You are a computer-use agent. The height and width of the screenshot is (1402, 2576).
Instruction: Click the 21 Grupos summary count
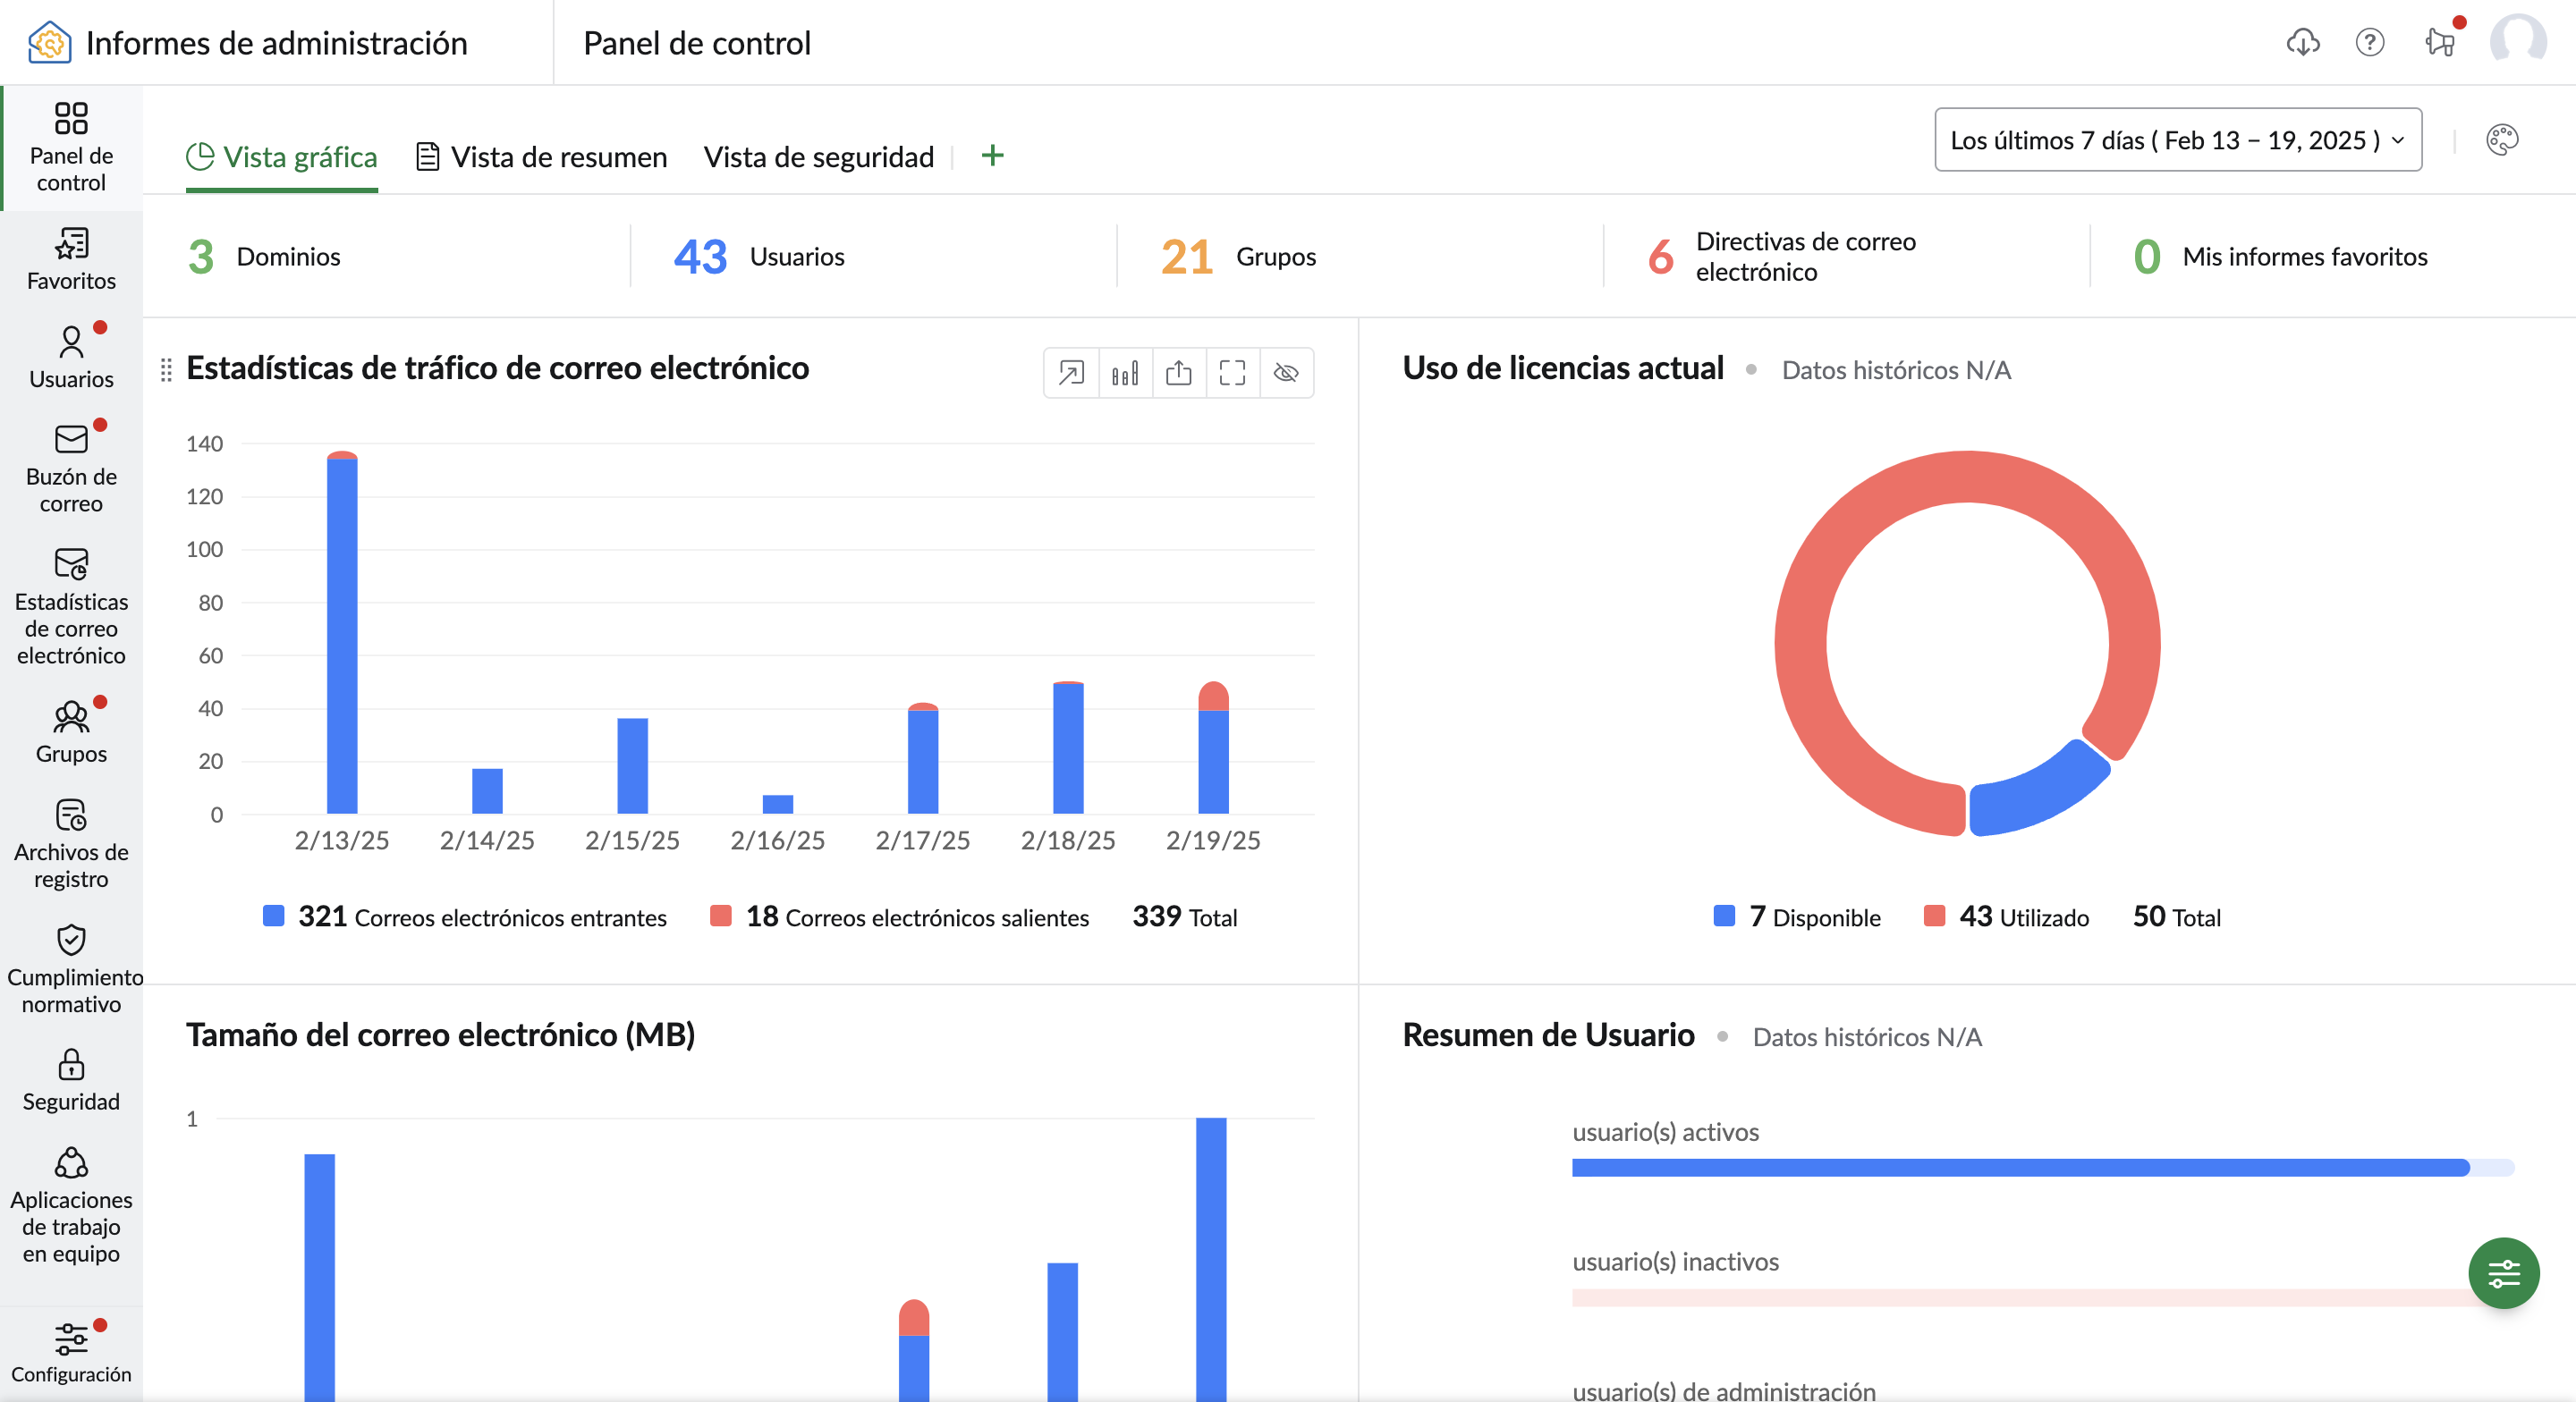(1186, 257)
